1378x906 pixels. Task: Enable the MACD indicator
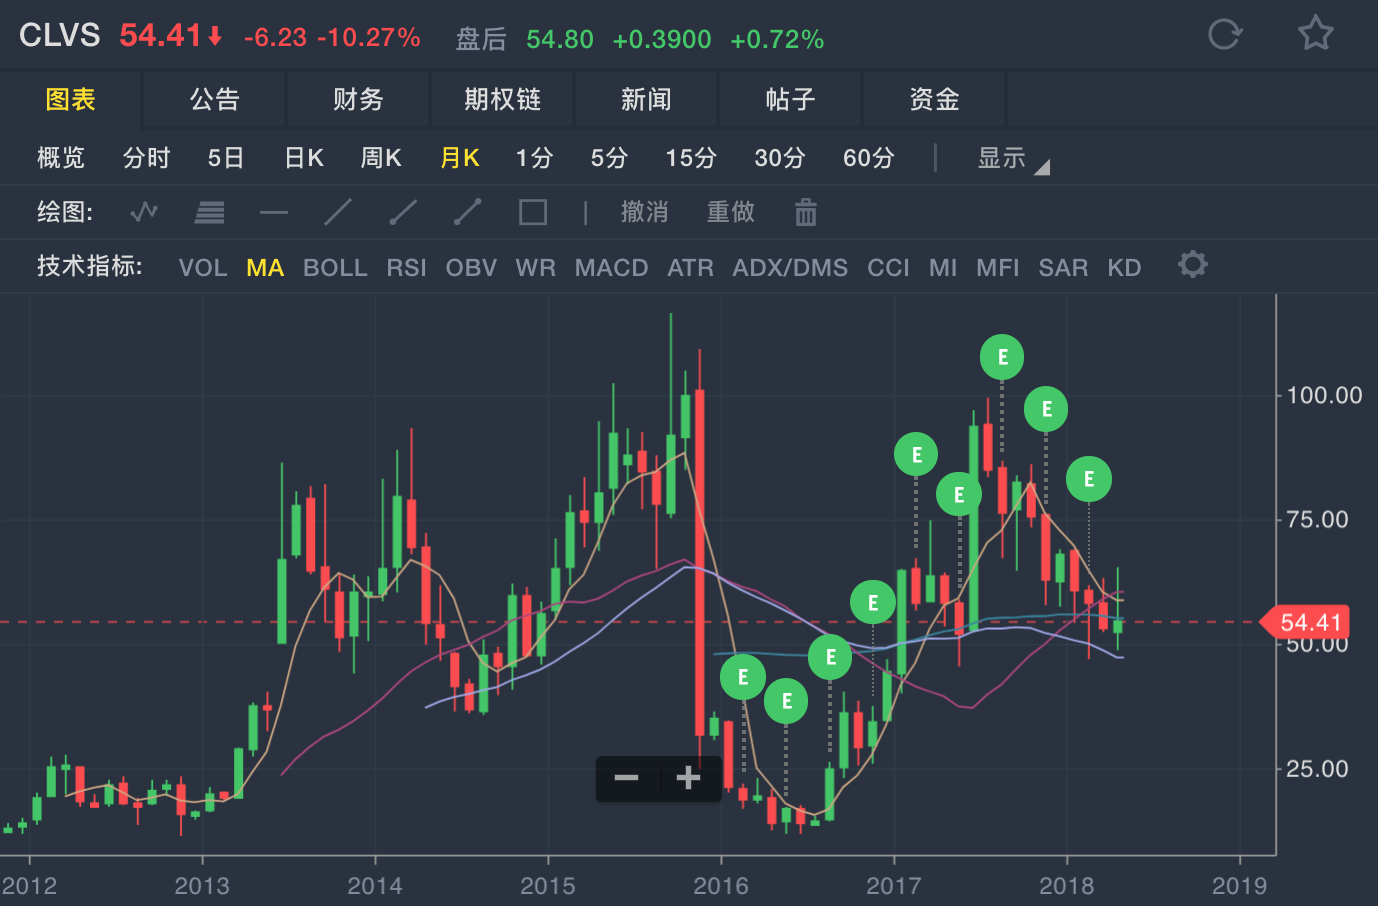coord(611,268)
